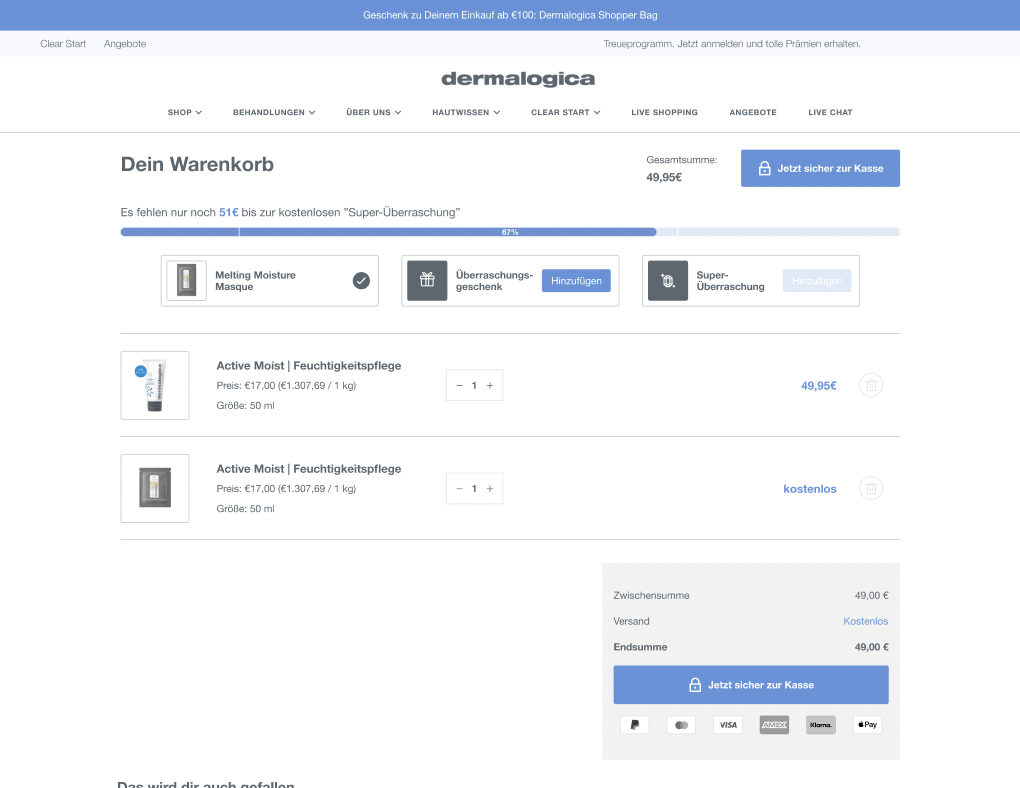Toggle the Melting Moisture Masque checkmark
Viewport: 1020px width, 788px height.
point(361,280)
